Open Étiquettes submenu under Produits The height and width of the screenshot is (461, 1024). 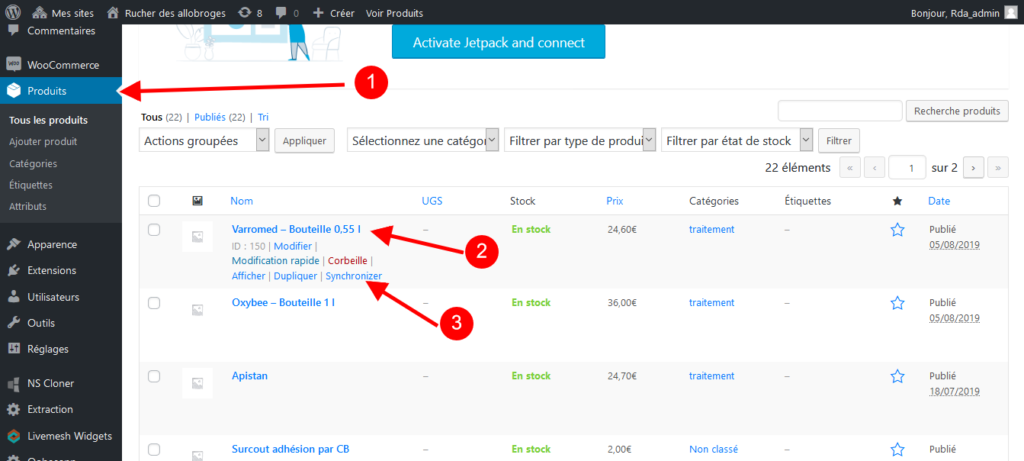(31, 185)
